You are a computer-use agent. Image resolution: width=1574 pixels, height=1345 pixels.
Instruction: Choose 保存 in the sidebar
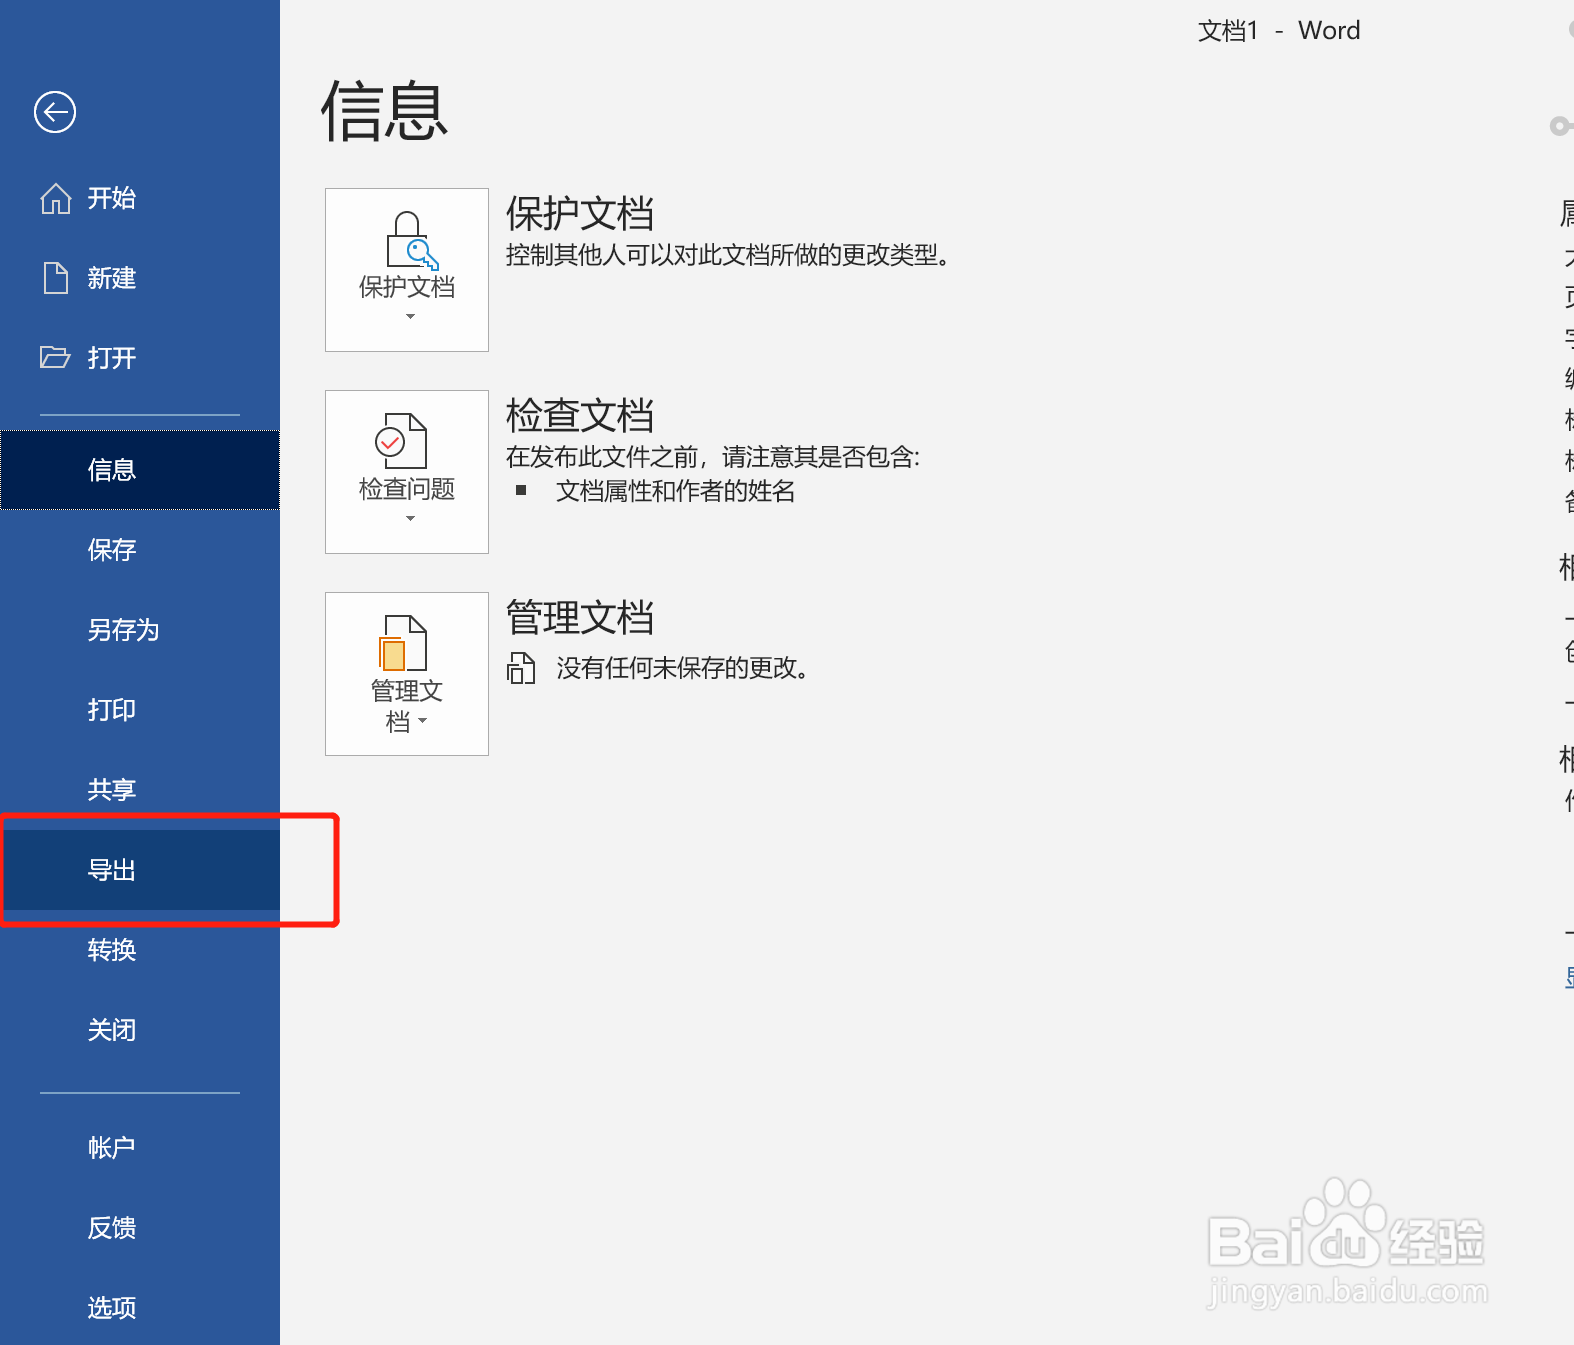point(140,550)
